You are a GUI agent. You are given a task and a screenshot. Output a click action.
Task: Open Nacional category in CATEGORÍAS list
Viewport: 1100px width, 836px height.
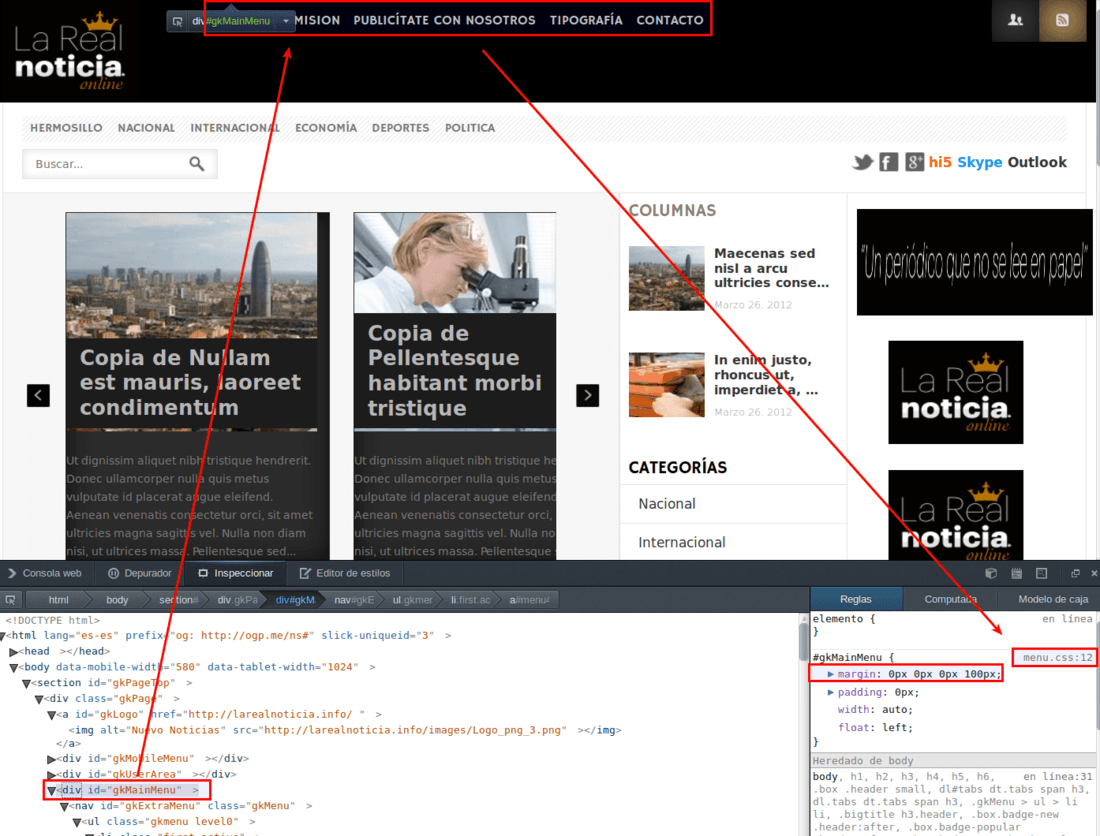(666, 504)
